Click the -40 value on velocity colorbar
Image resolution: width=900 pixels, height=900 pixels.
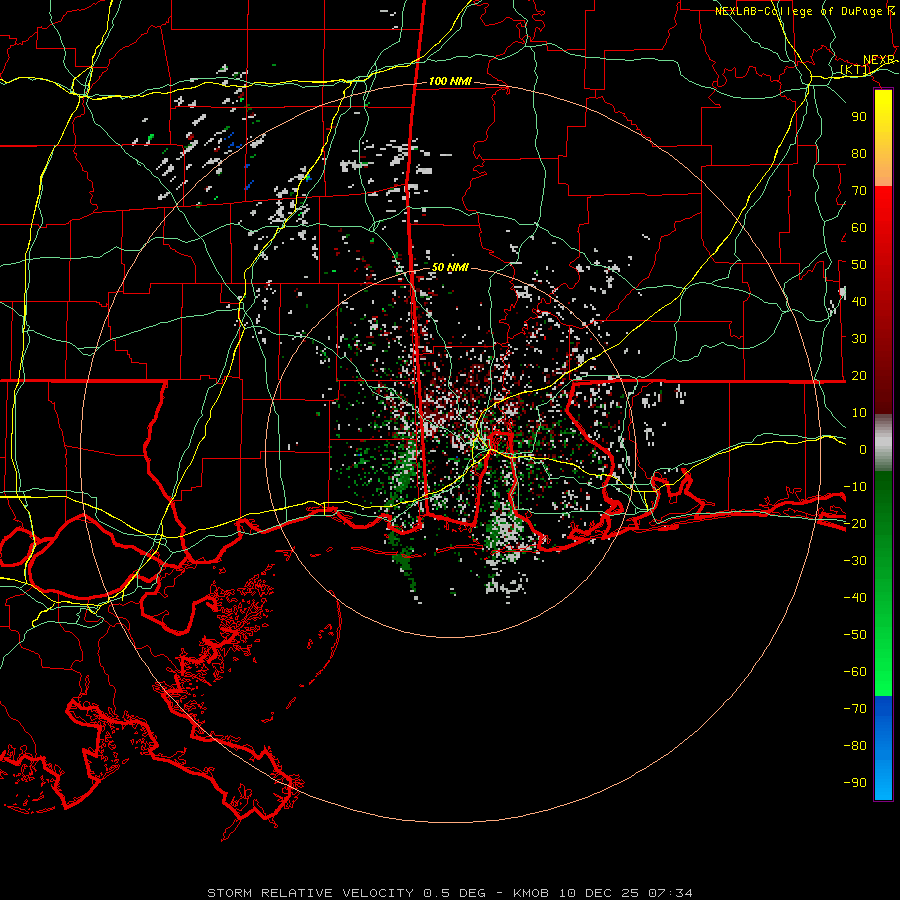click(855, 598)
